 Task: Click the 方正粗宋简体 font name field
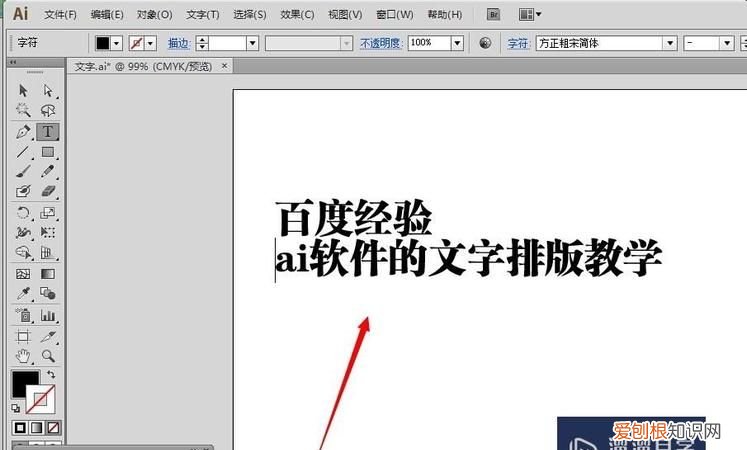coord(600,43)
